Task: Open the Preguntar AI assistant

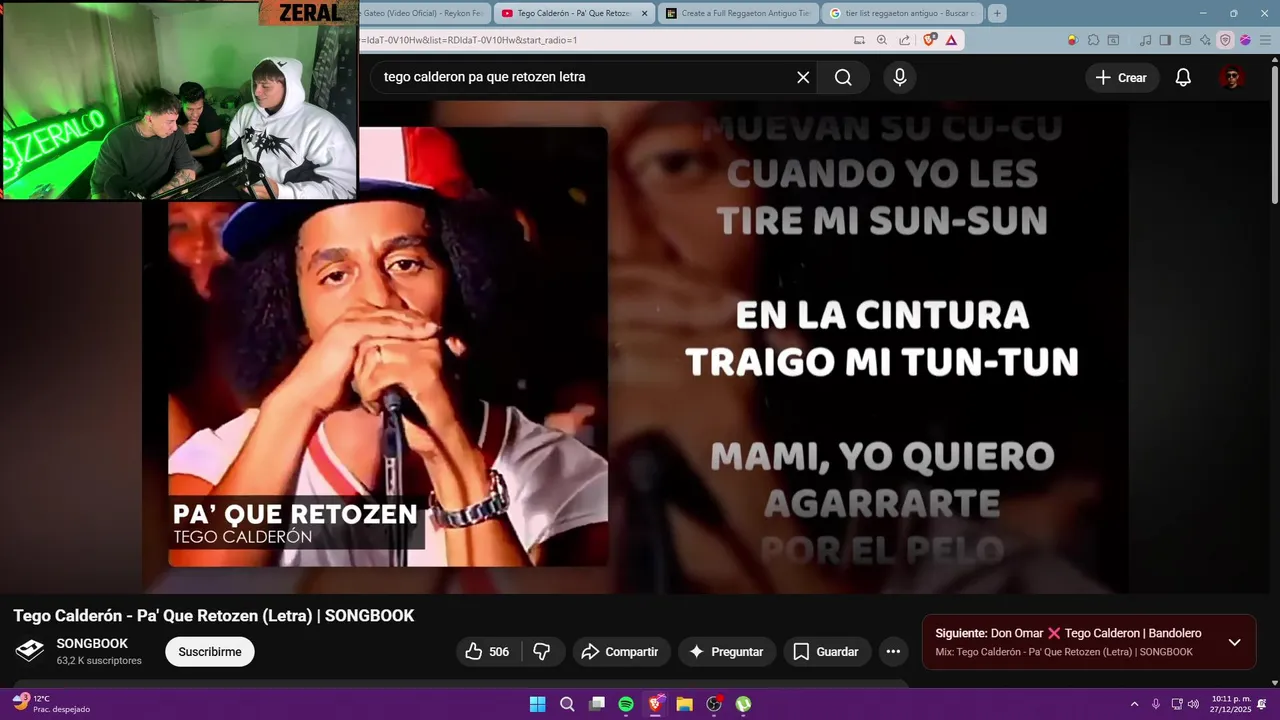Action: pos(727,652)
